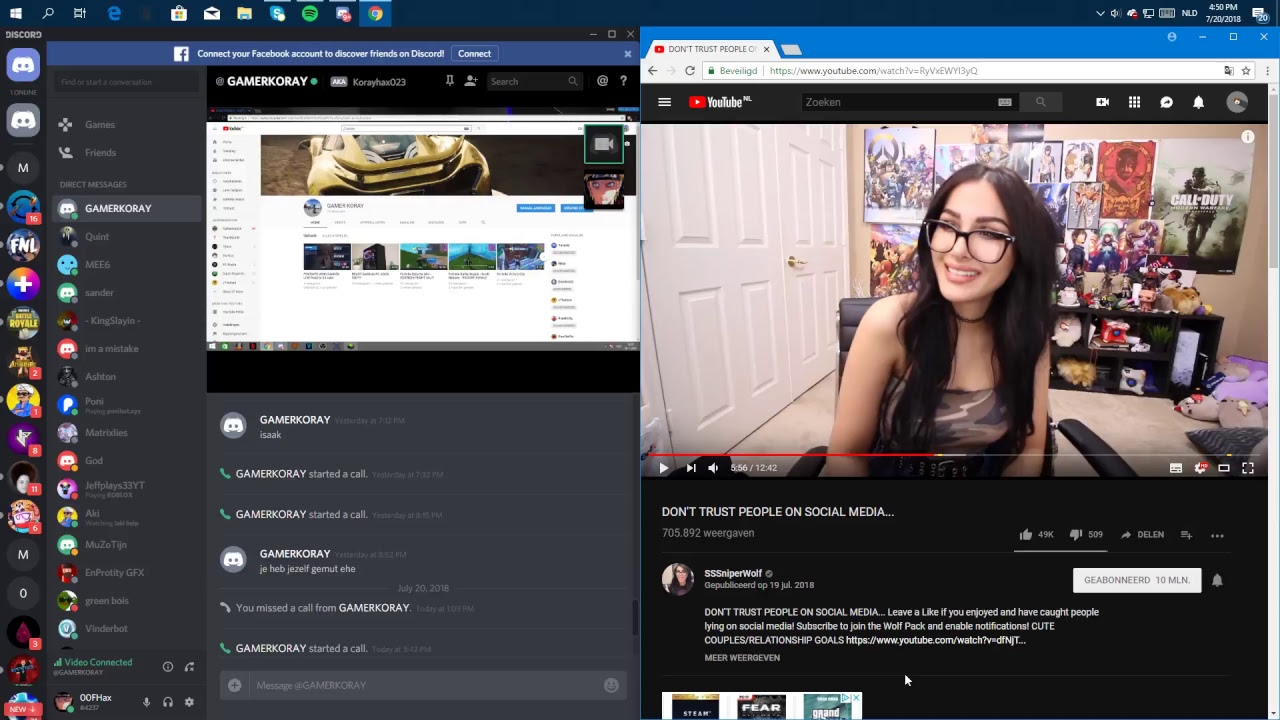
Task: Open the video's more actions menu
Action: tap(1217, 535)
